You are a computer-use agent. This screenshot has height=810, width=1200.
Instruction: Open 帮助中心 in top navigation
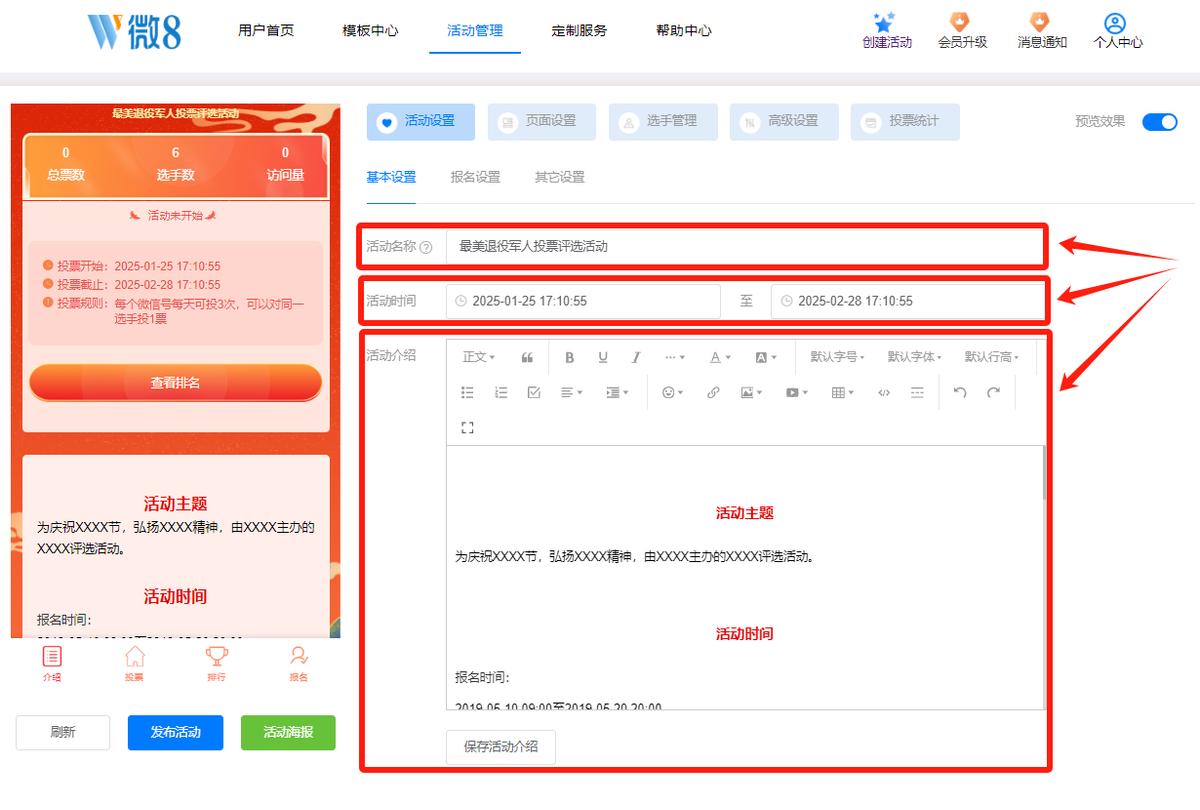coord(684,31)
